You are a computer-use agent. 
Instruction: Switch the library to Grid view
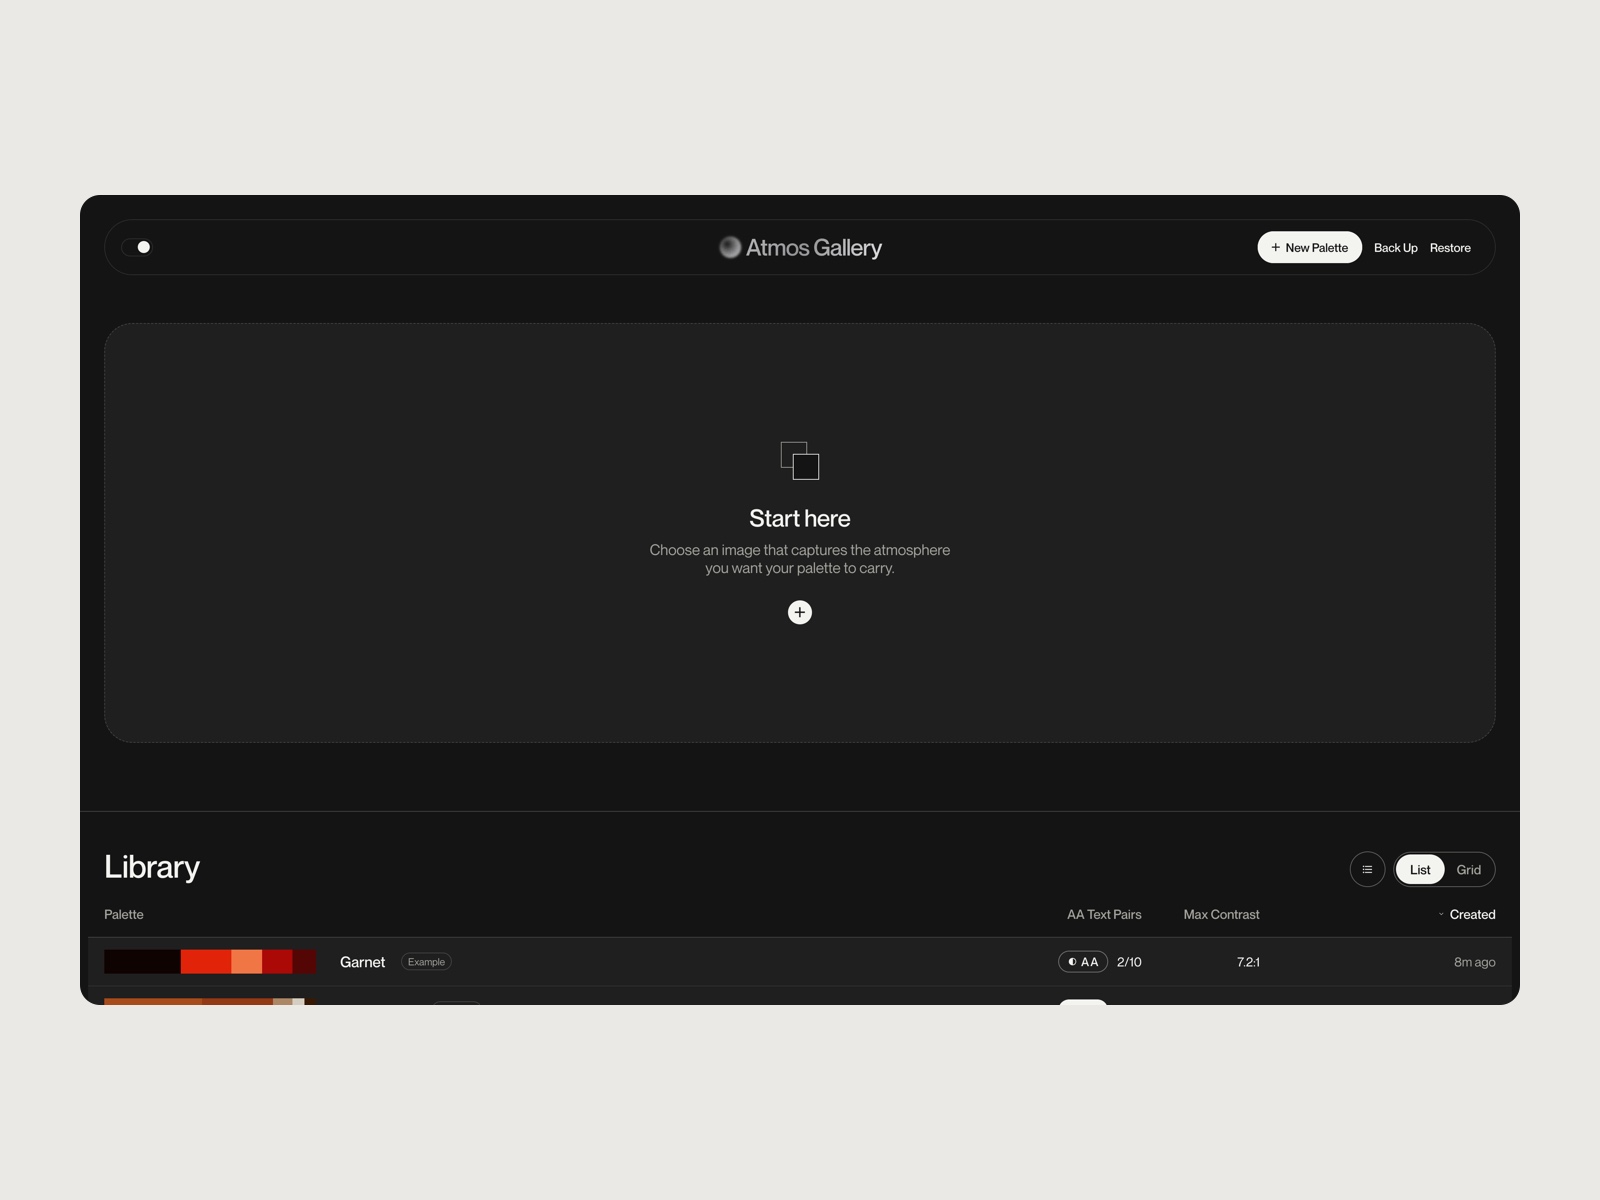click(1468, 870)
